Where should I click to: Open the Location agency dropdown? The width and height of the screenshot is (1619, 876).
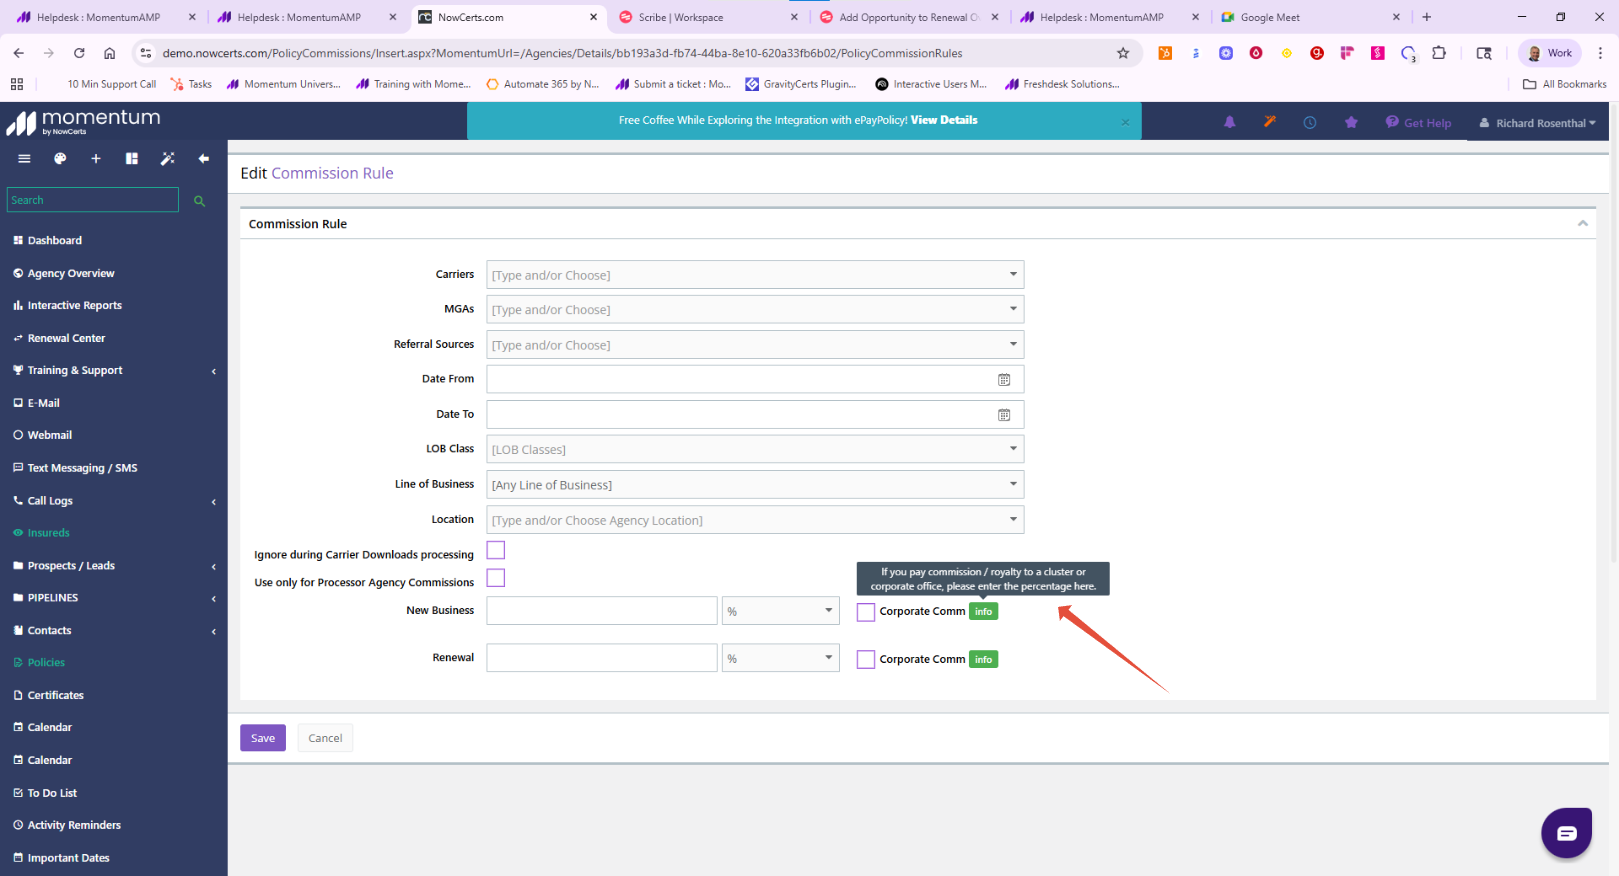point(755,520)
